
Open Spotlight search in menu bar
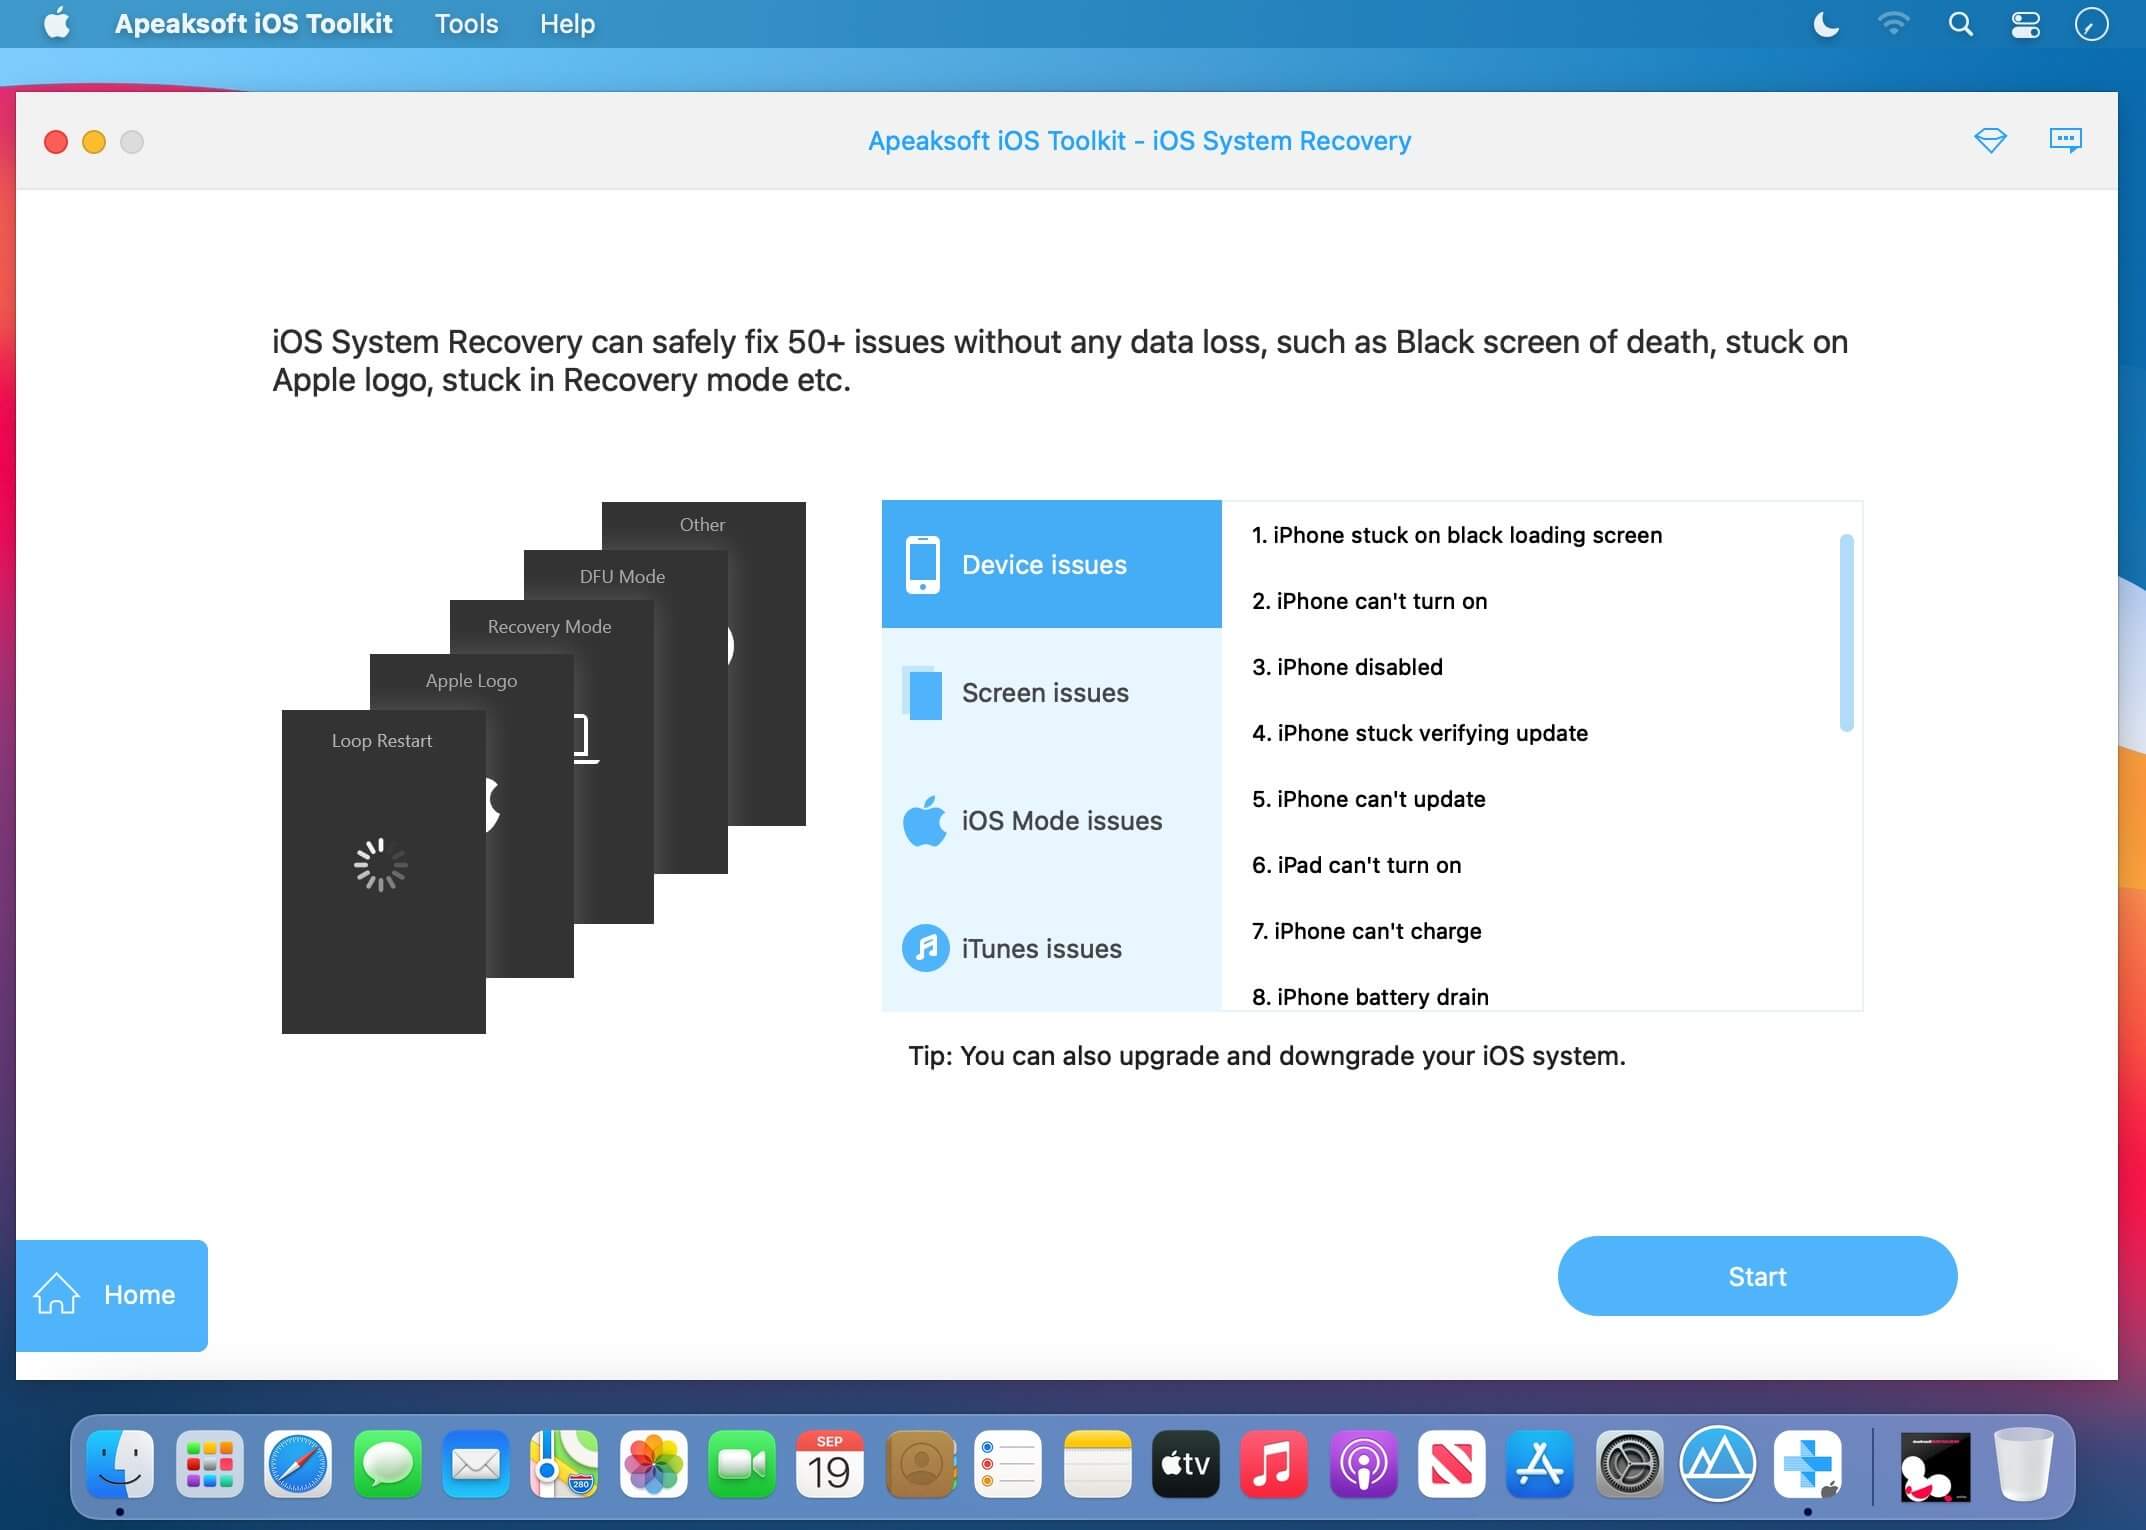point(1960,24)
